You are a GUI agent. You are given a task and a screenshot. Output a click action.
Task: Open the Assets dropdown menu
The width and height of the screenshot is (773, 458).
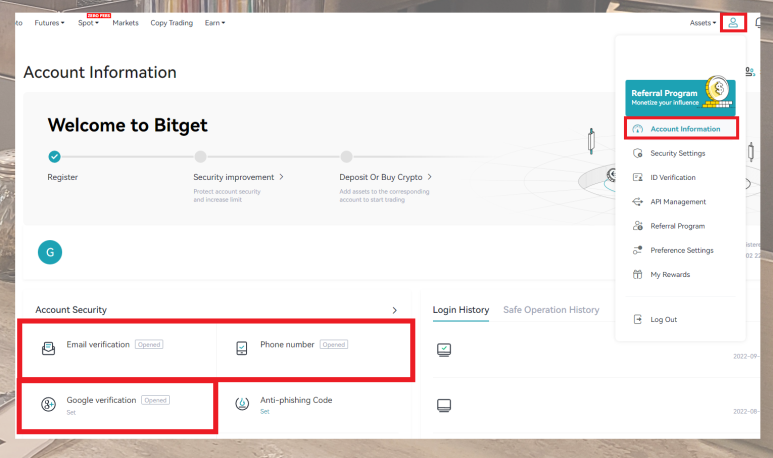pyautogui.click(x=703, y=23)
